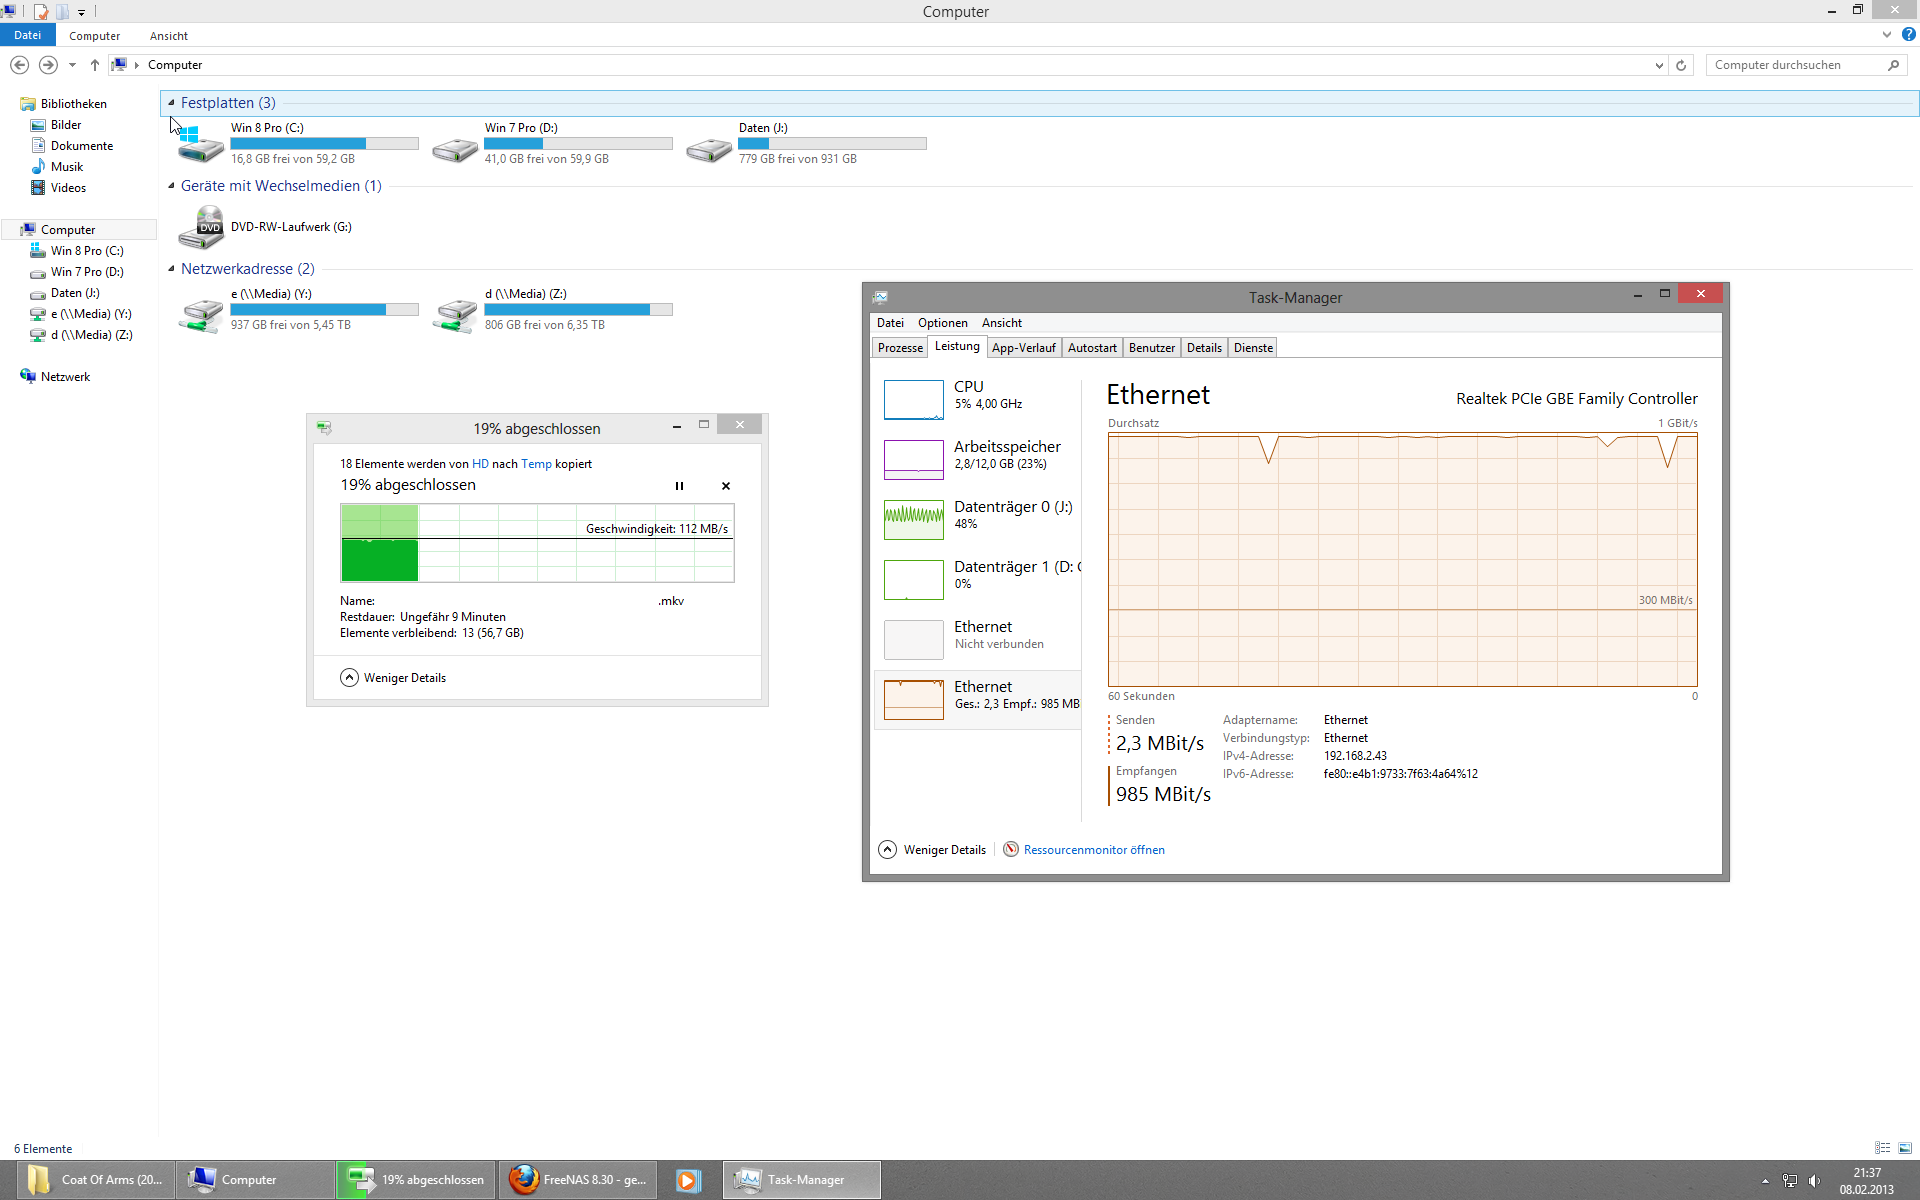Open the Win 8 Pro (C:) drive icon

point(201,143)
